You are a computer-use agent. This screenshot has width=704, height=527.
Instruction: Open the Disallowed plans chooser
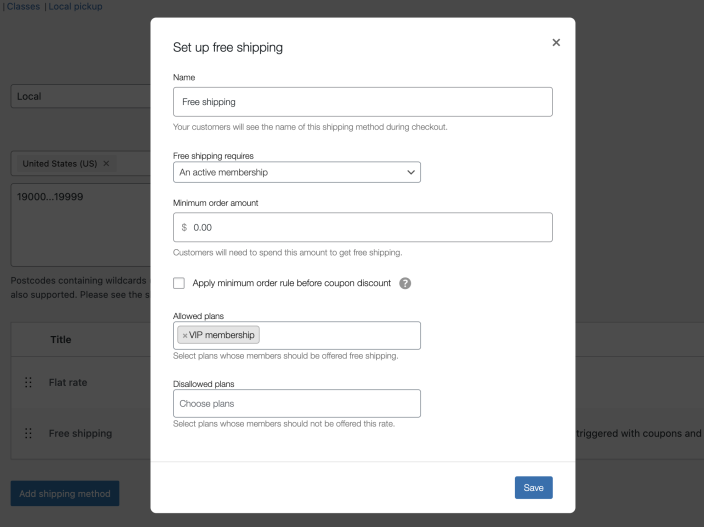click(296, 404)
